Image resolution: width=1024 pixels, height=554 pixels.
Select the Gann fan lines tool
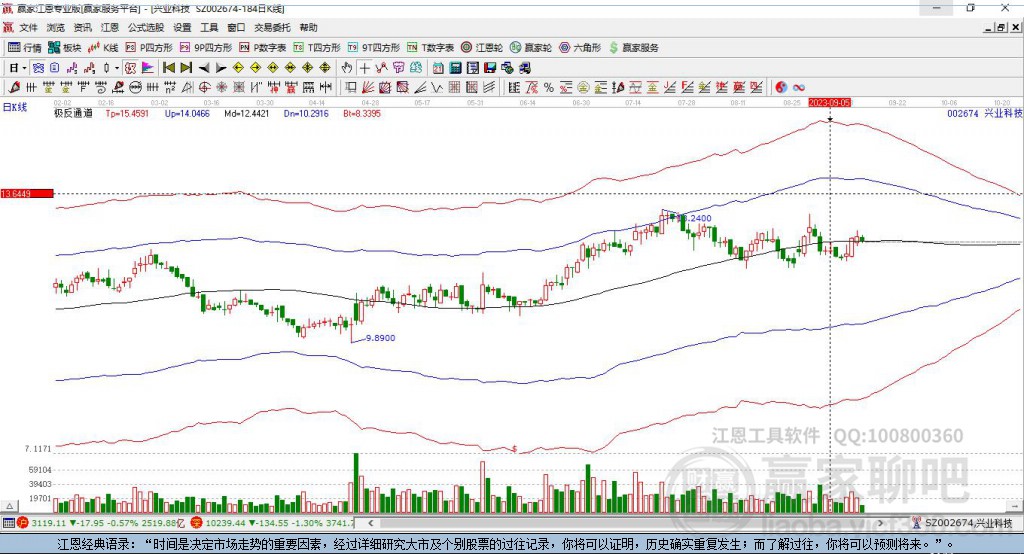(x=368, y=87)
